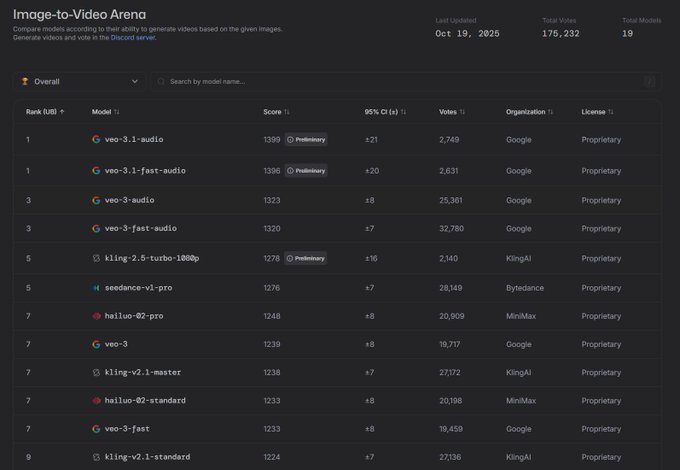Sort the table by Model column
Viewport: 680px width, 470px height.
tap(105, 112)
